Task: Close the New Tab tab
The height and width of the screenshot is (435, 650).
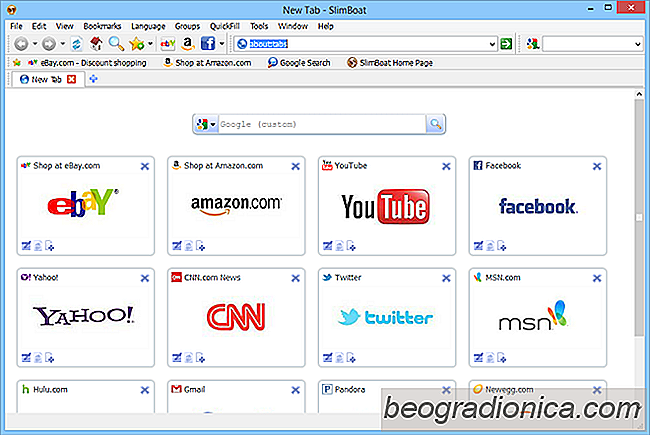Action: click(x=72, y=79)
